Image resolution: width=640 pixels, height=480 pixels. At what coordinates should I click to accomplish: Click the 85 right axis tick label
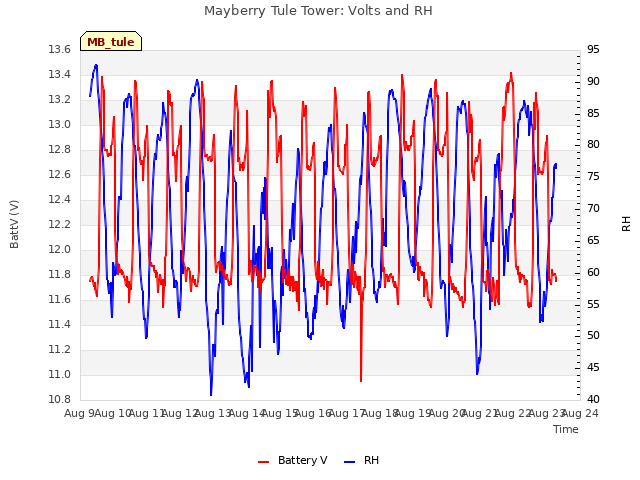click(x=593, y=113)
